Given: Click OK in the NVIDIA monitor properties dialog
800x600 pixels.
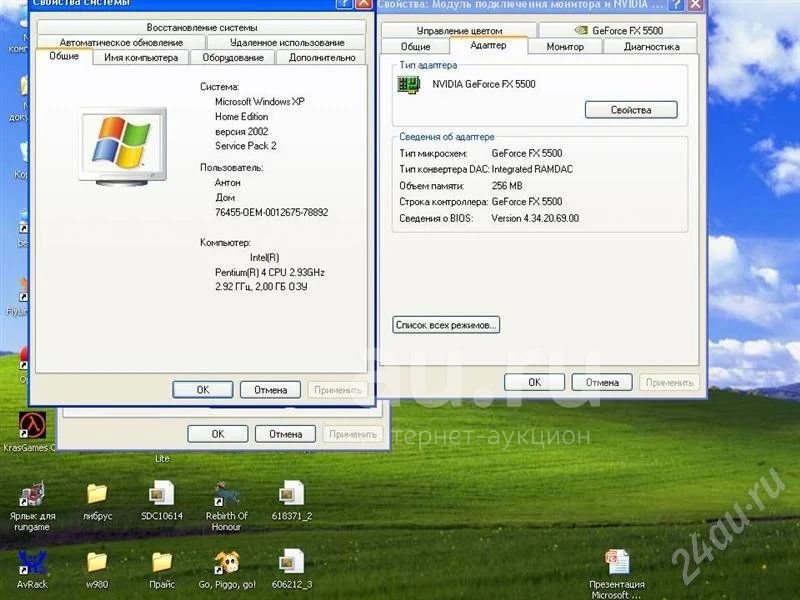Looking at the screenshot, I should (x=534, y=382).
